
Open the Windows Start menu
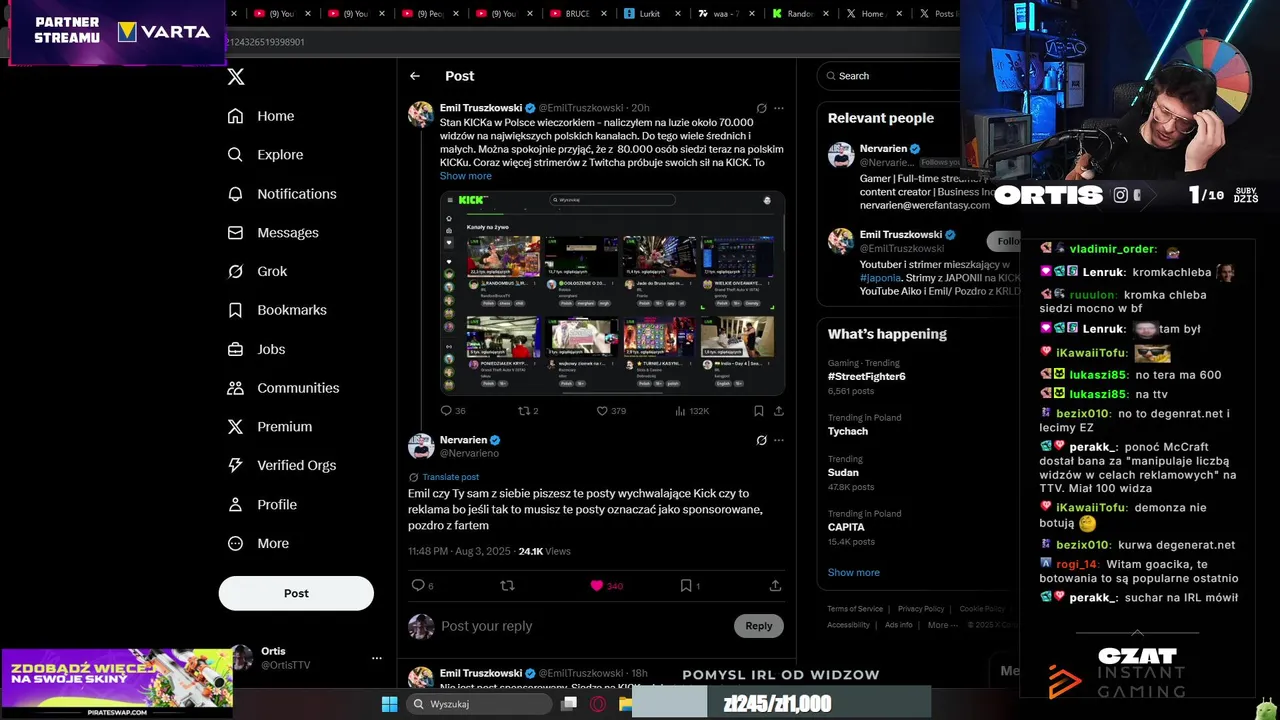(389, 704)
